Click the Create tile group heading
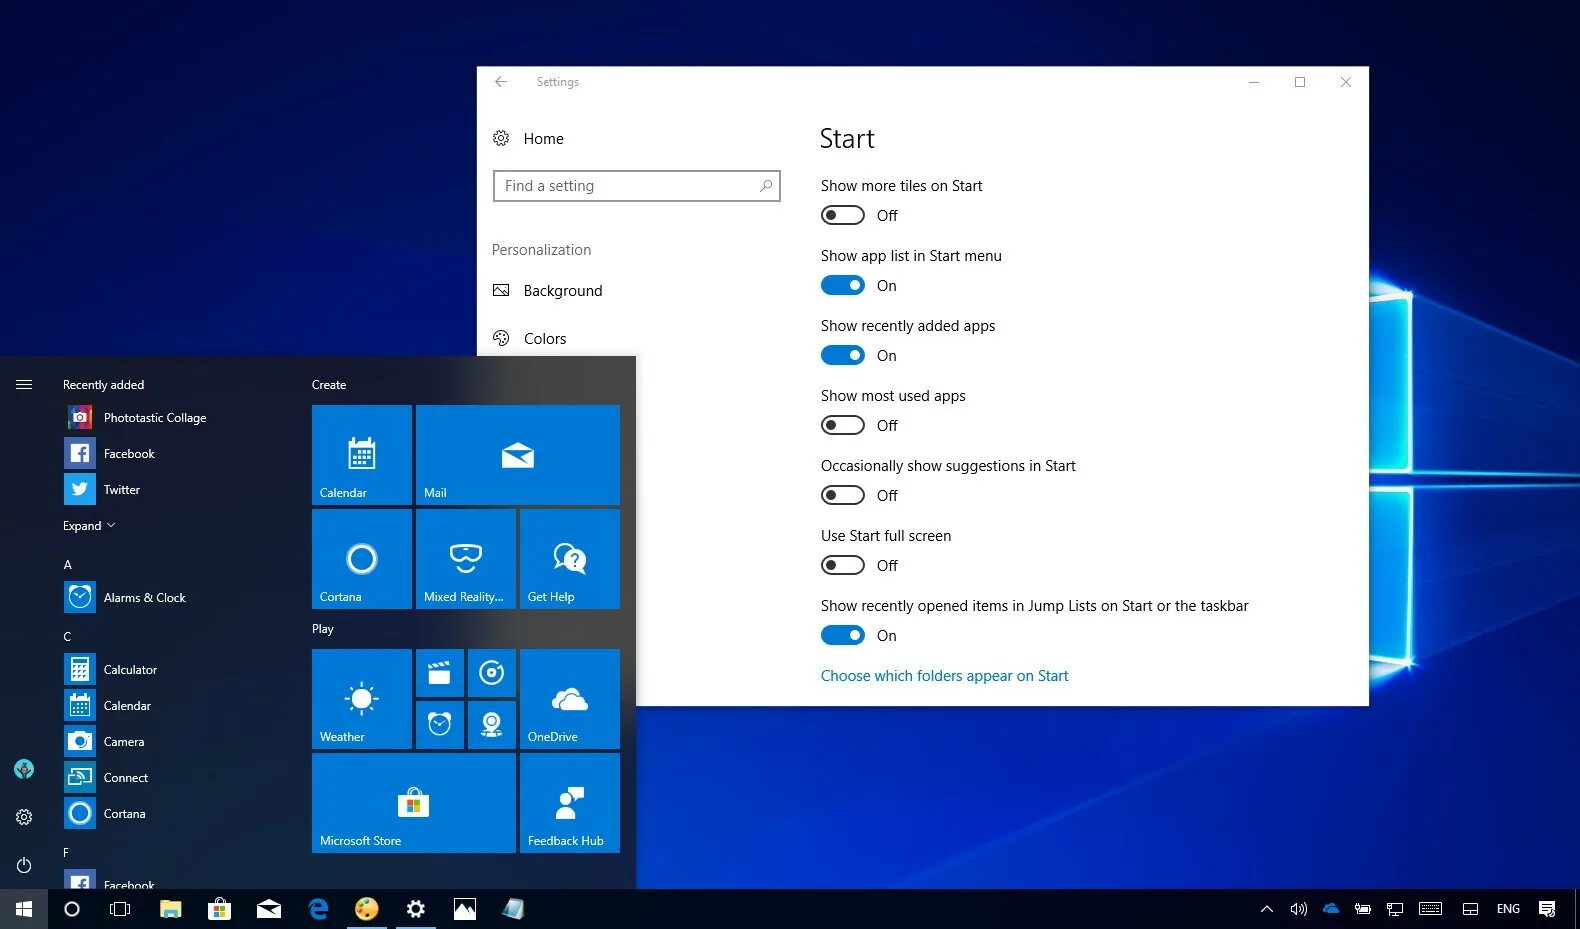This screenshot has height=929, width=1580. pos(329,385)
